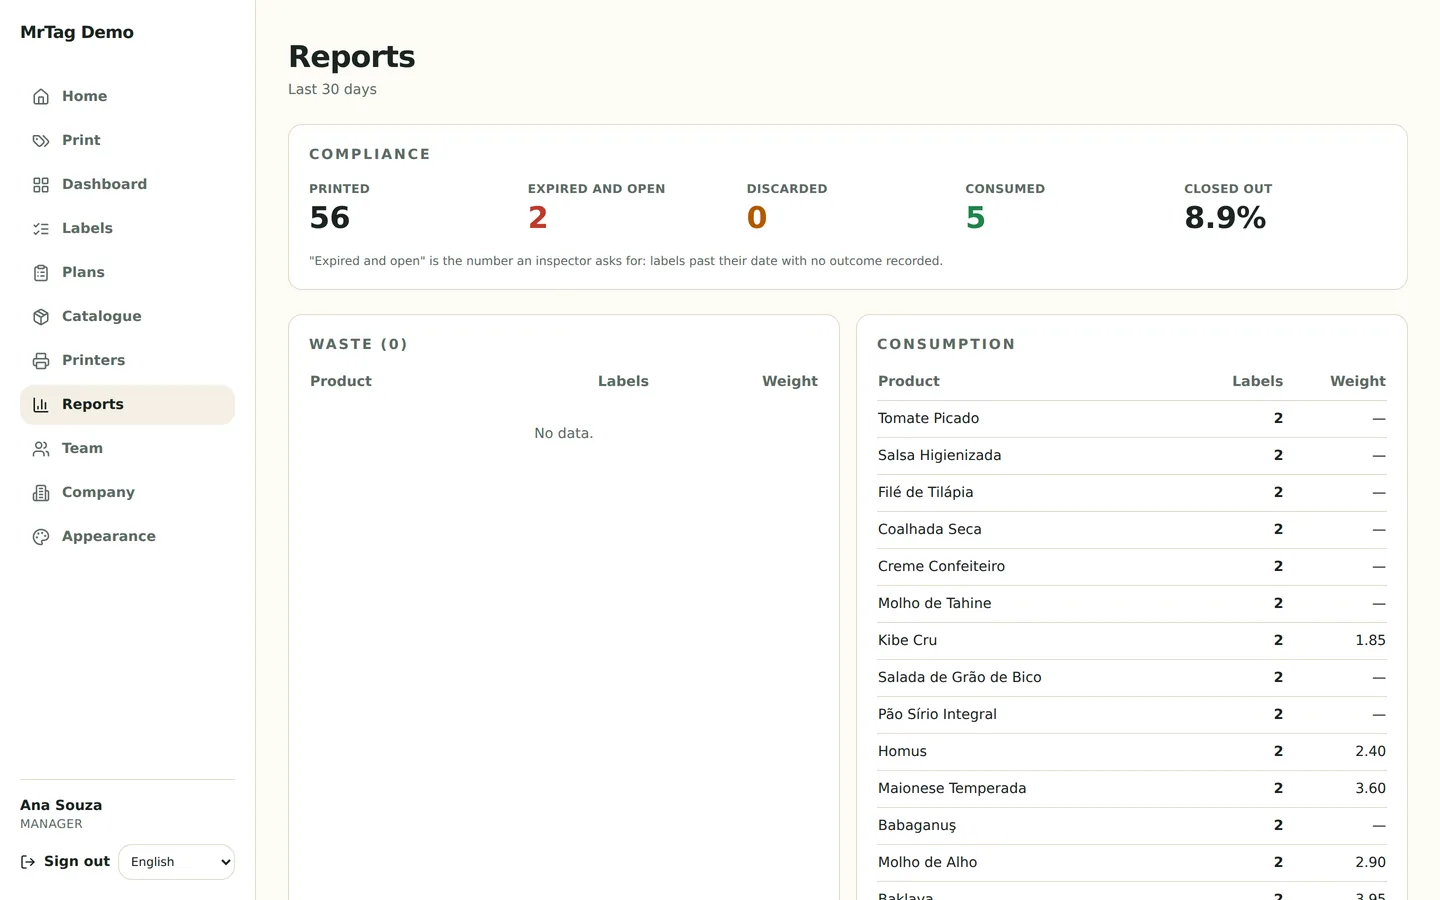This screenshot has width=1440, height=900.
Task: Click the Printed value 56
Action: (330, 217)
